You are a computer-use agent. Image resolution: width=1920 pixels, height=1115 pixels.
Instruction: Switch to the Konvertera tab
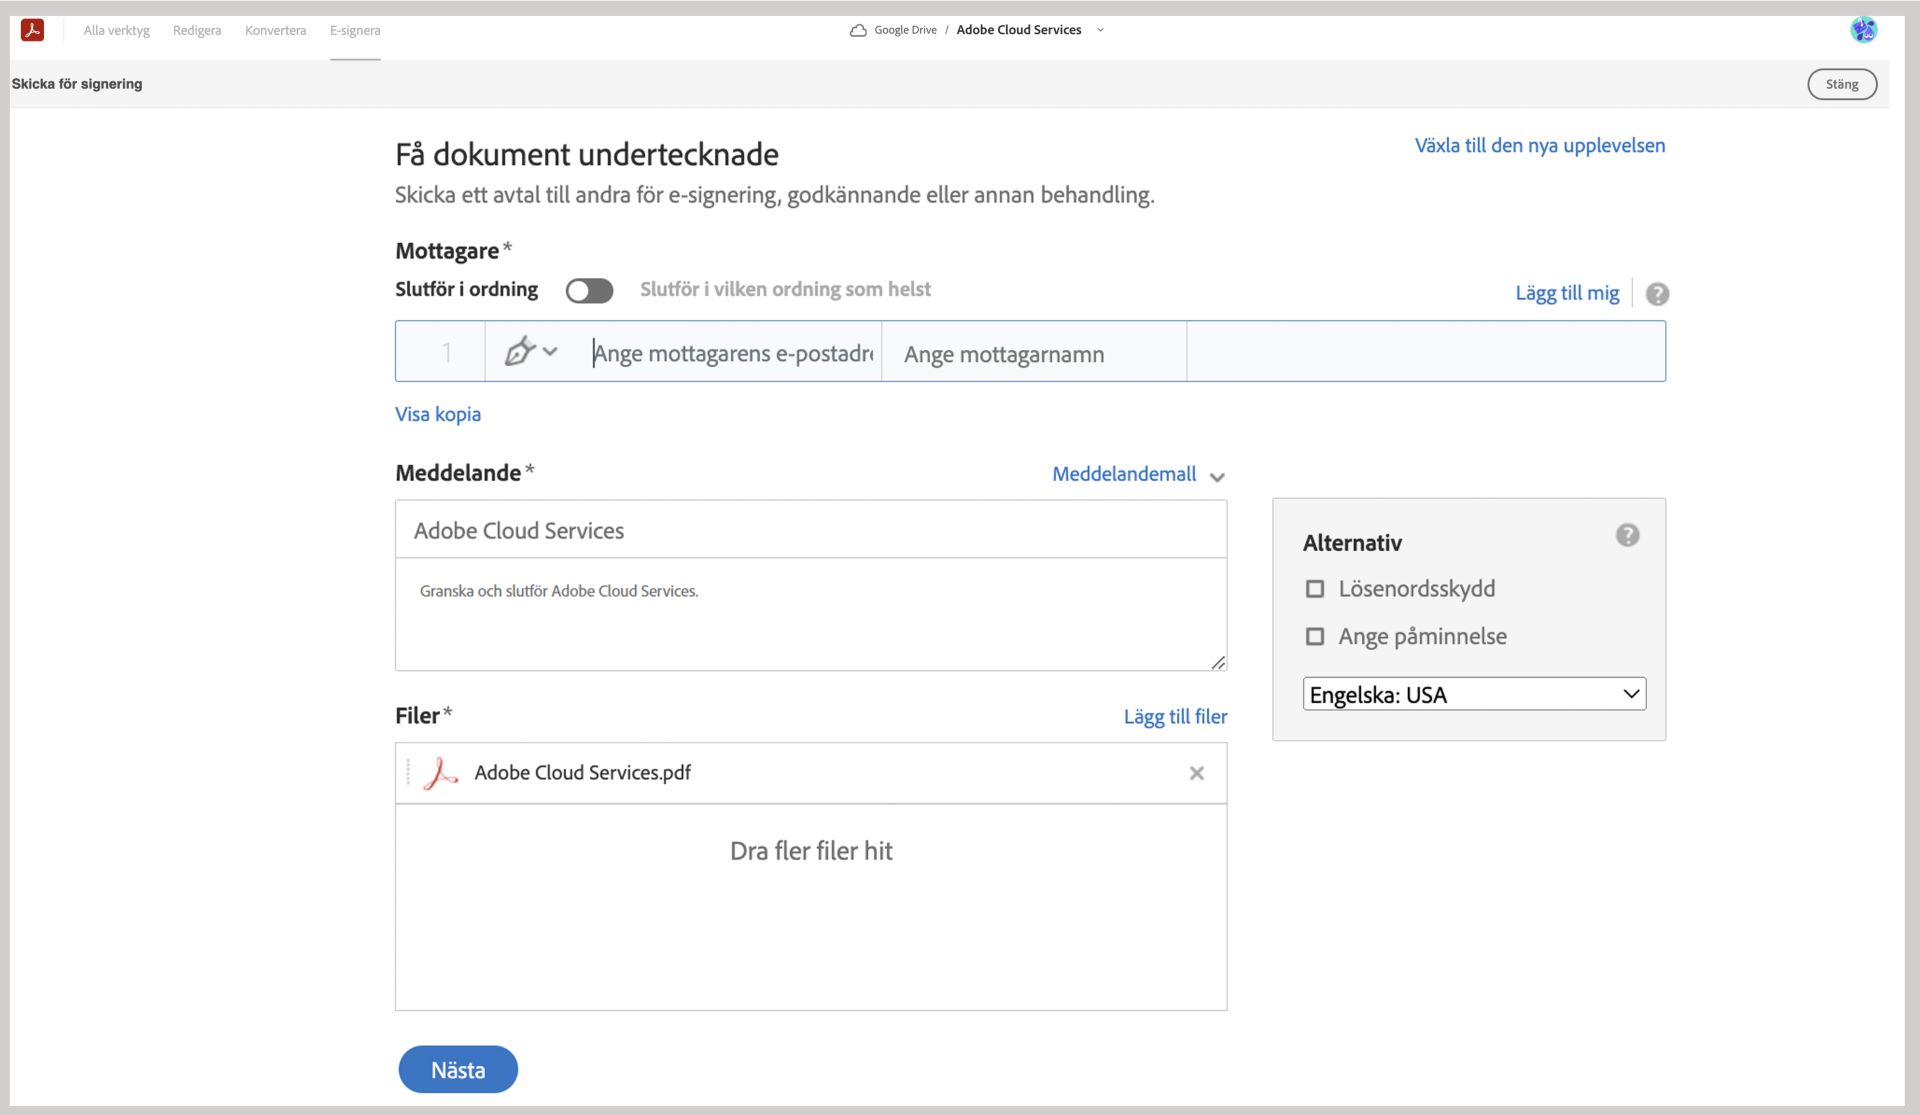point(276,30)
